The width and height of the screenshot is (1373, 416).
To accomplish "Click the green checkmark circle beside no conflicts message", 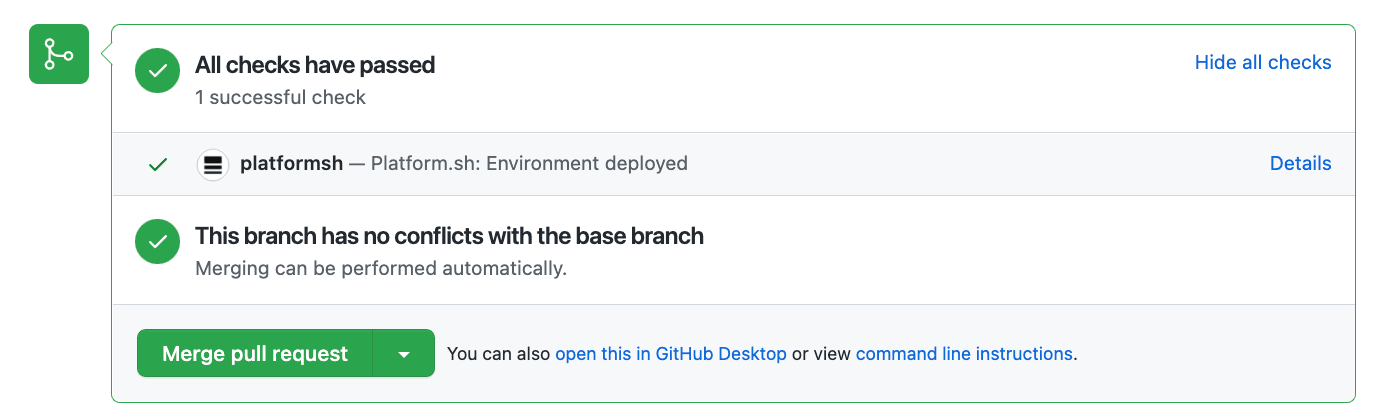I will [x=157, y=242].
